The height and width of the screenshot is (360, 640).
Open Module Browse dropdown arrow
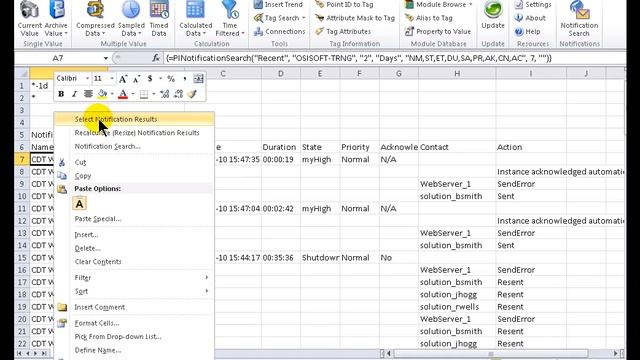tap(471, 4)
